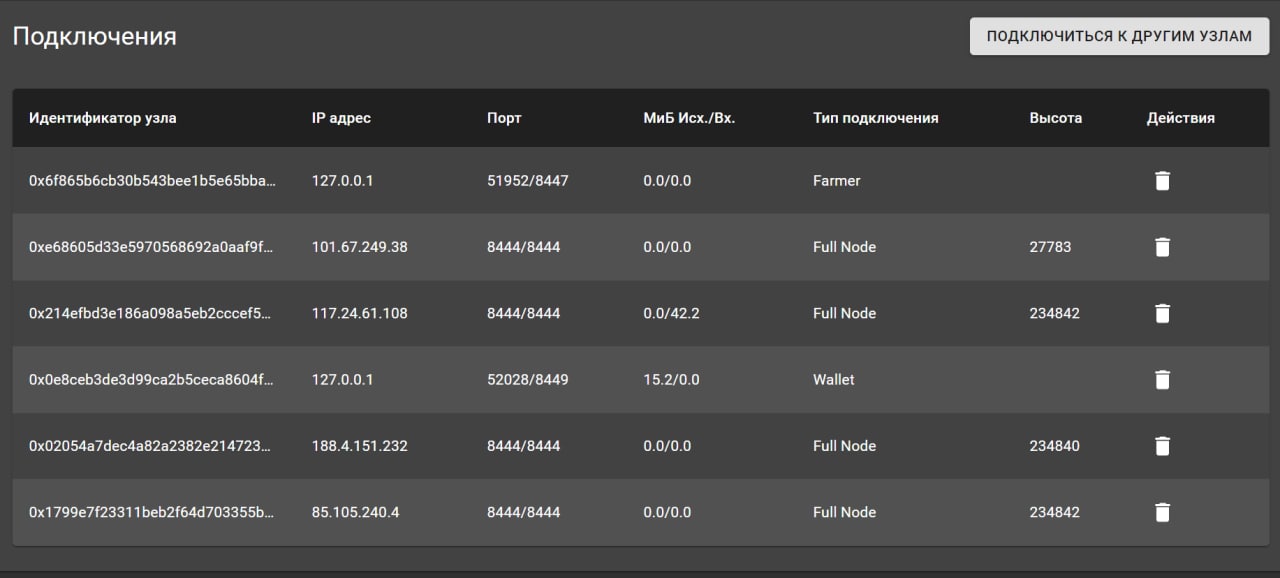Click height 234842 in the 117.24.61.108 row

click(1055, 313)
